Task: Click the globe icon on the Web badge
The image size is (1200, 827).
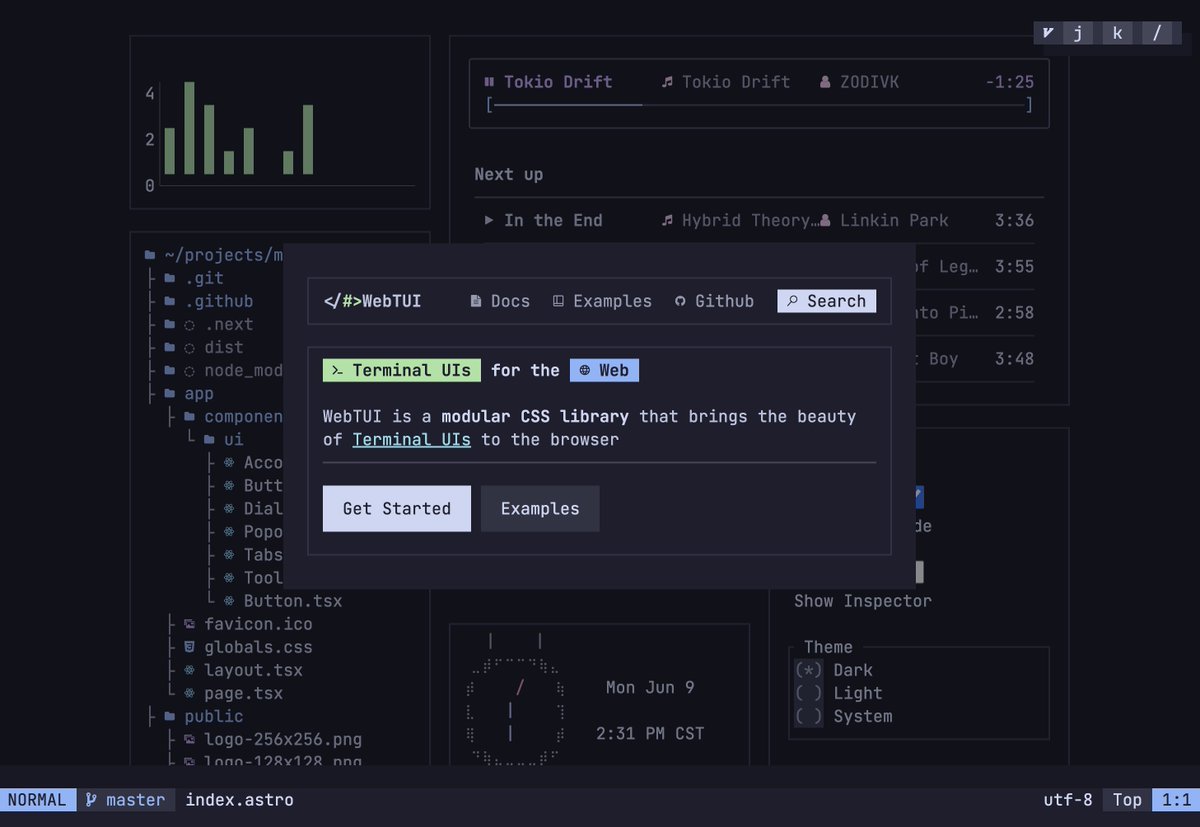Action: [x=586, y=369]
